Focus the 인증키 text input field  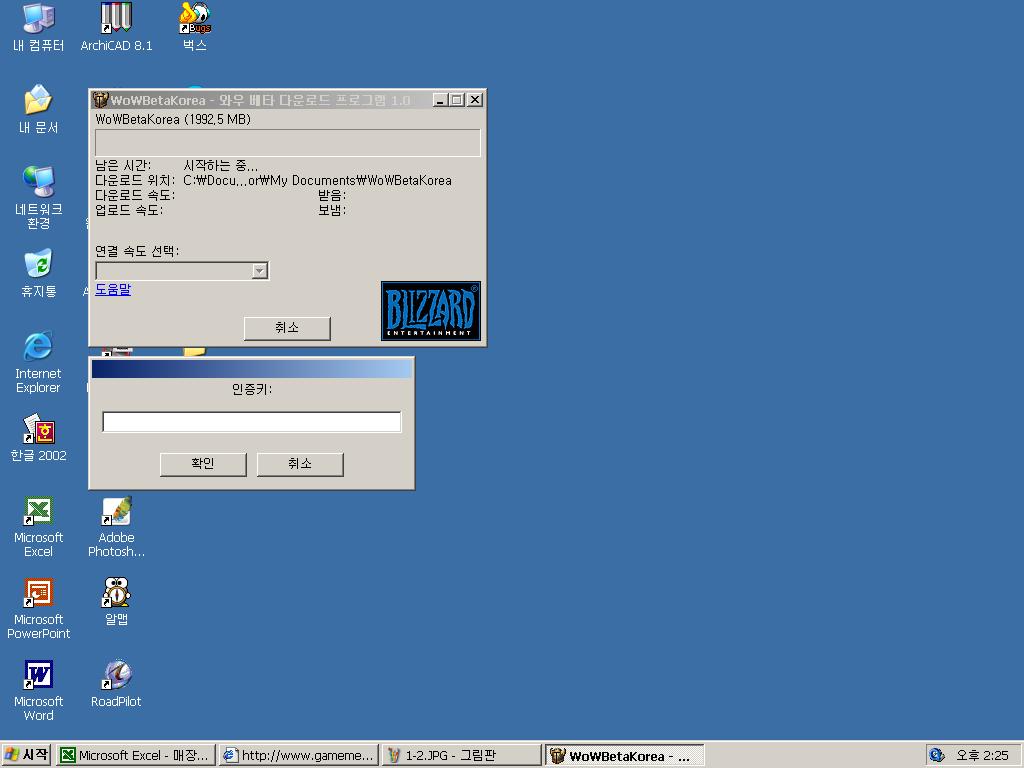tap(251, 422)
